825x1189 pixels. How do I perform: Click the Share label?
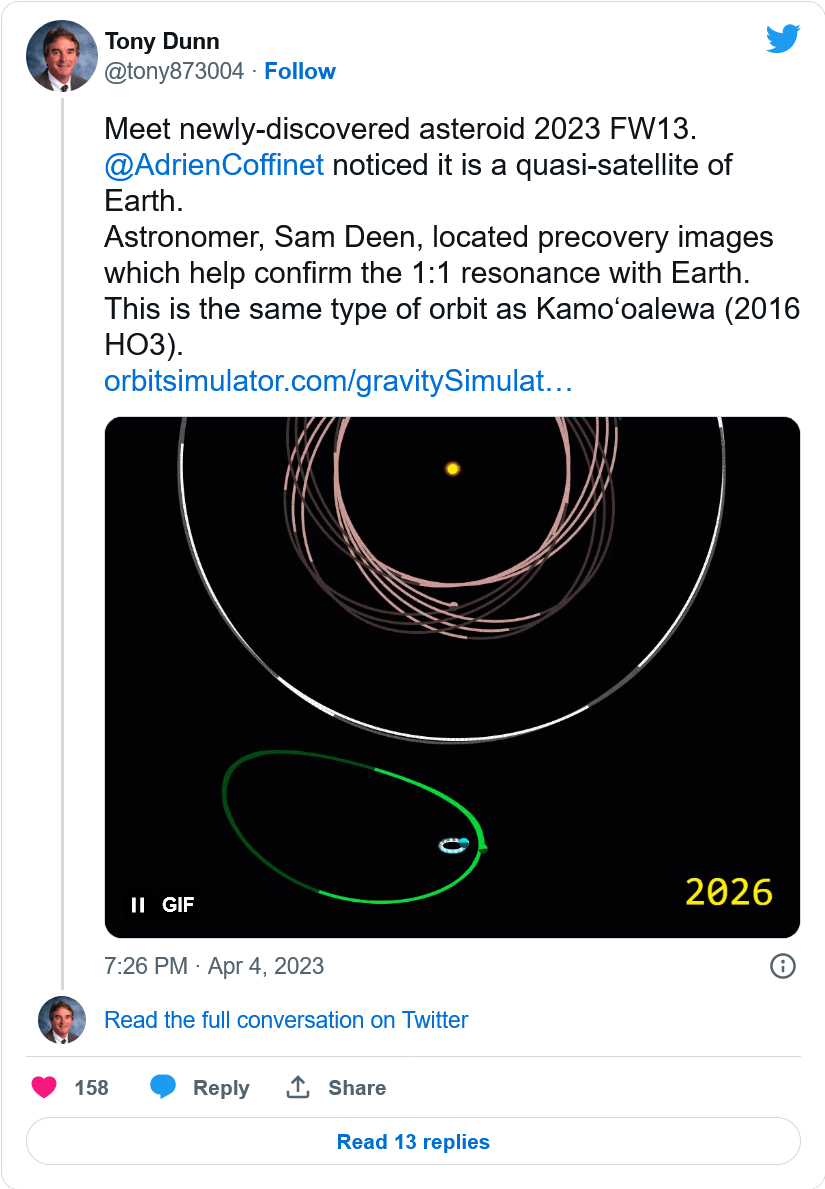click(x=357, y=1088)
